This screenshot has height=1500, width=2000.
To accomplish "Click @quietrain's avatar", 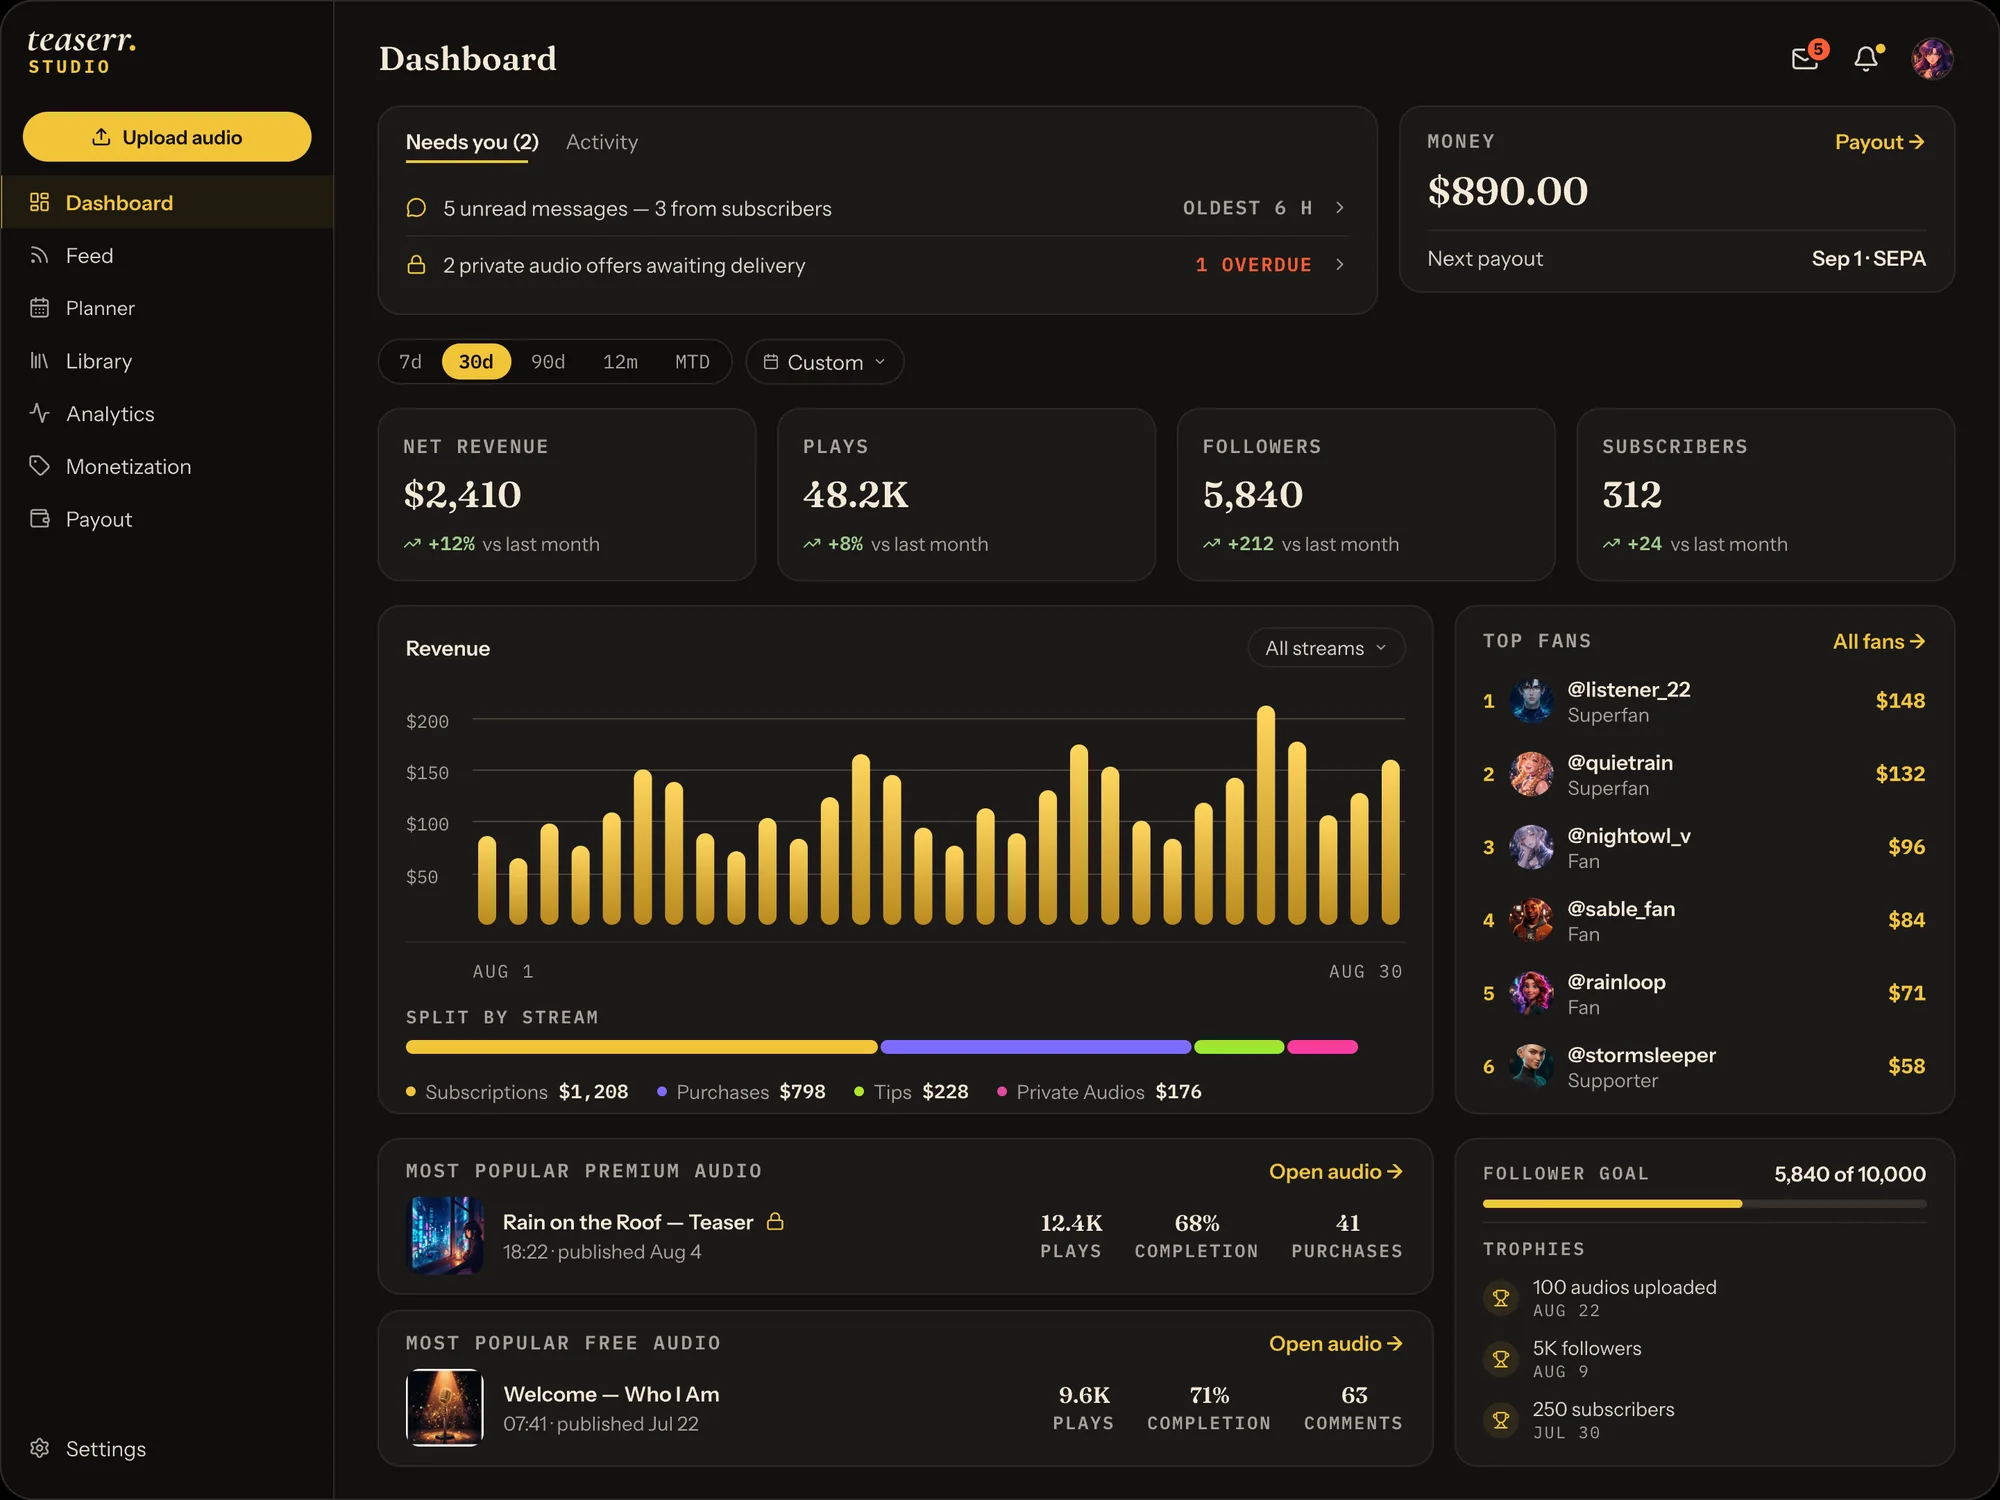I will click(1531, 774).
